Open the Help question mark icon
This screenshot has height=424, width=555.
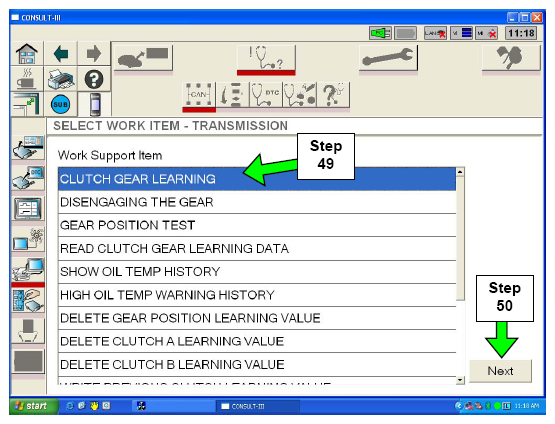tap(94, 79)
